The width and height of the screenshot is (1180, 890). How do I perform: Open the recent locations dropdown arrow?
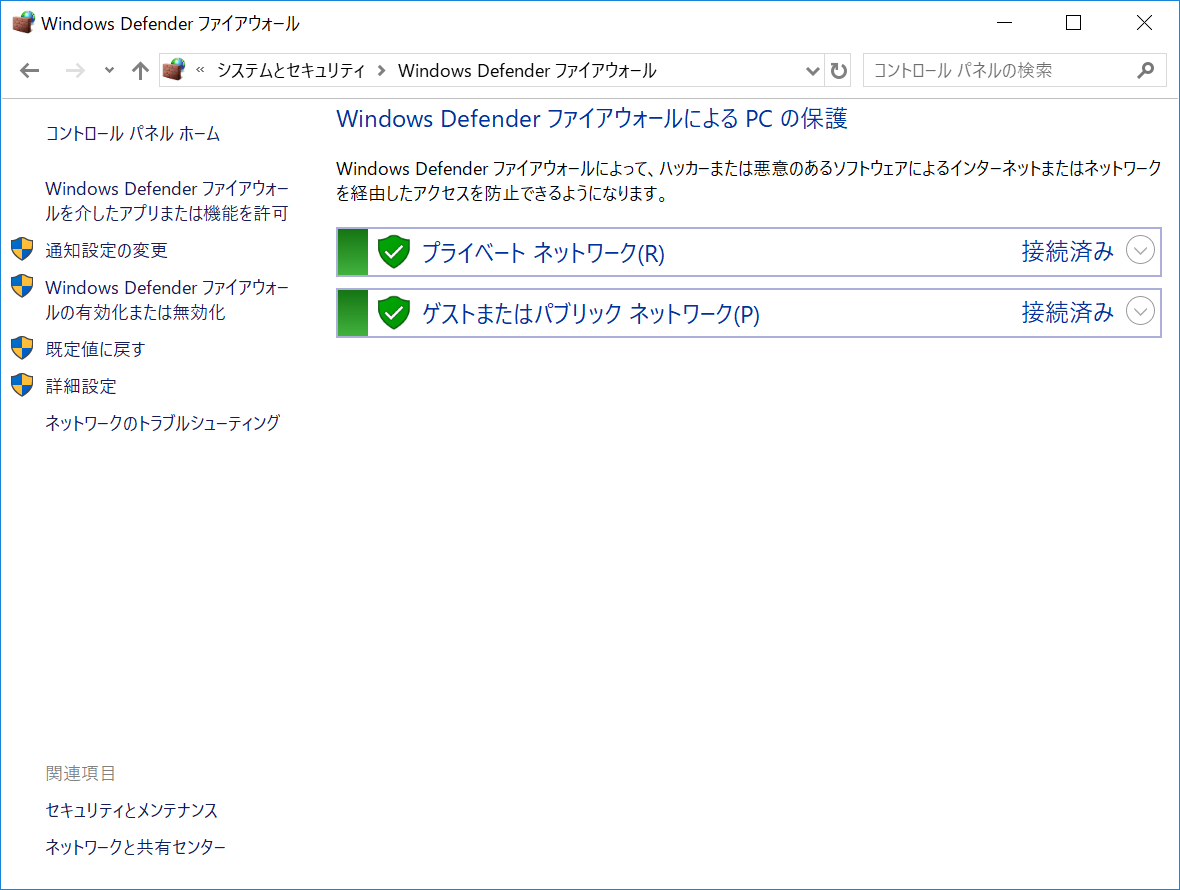click(109, 71)
